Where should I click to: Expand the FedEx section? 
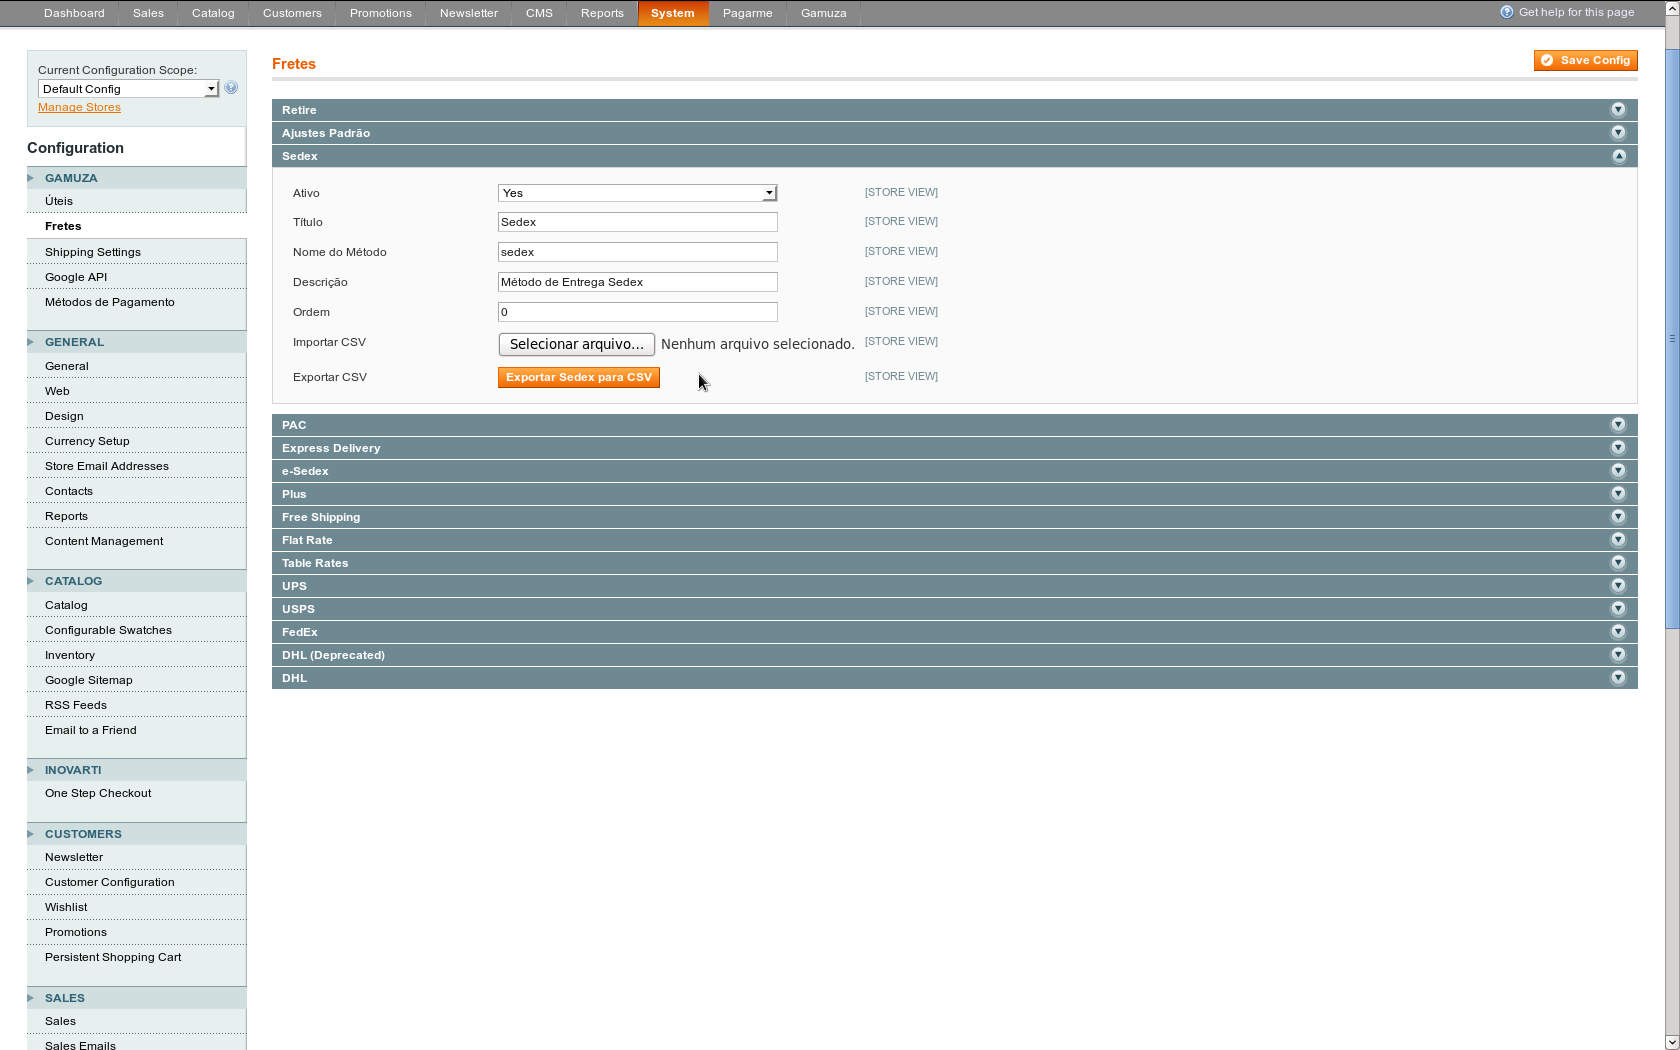[x=954, y=632]
